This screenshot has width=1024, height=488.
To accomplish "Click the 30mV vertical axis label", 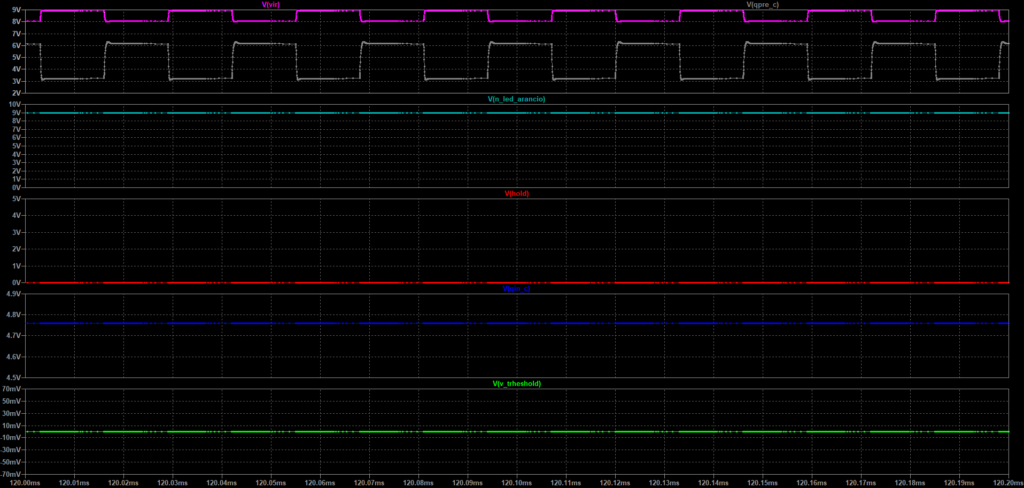I will click(12, 414).
